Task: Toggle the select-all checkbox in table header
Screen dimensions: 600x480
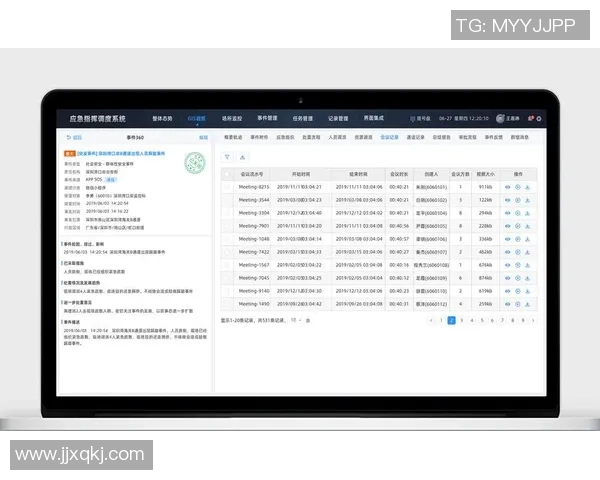Action: pyautogui.click(x=228, y=173)
